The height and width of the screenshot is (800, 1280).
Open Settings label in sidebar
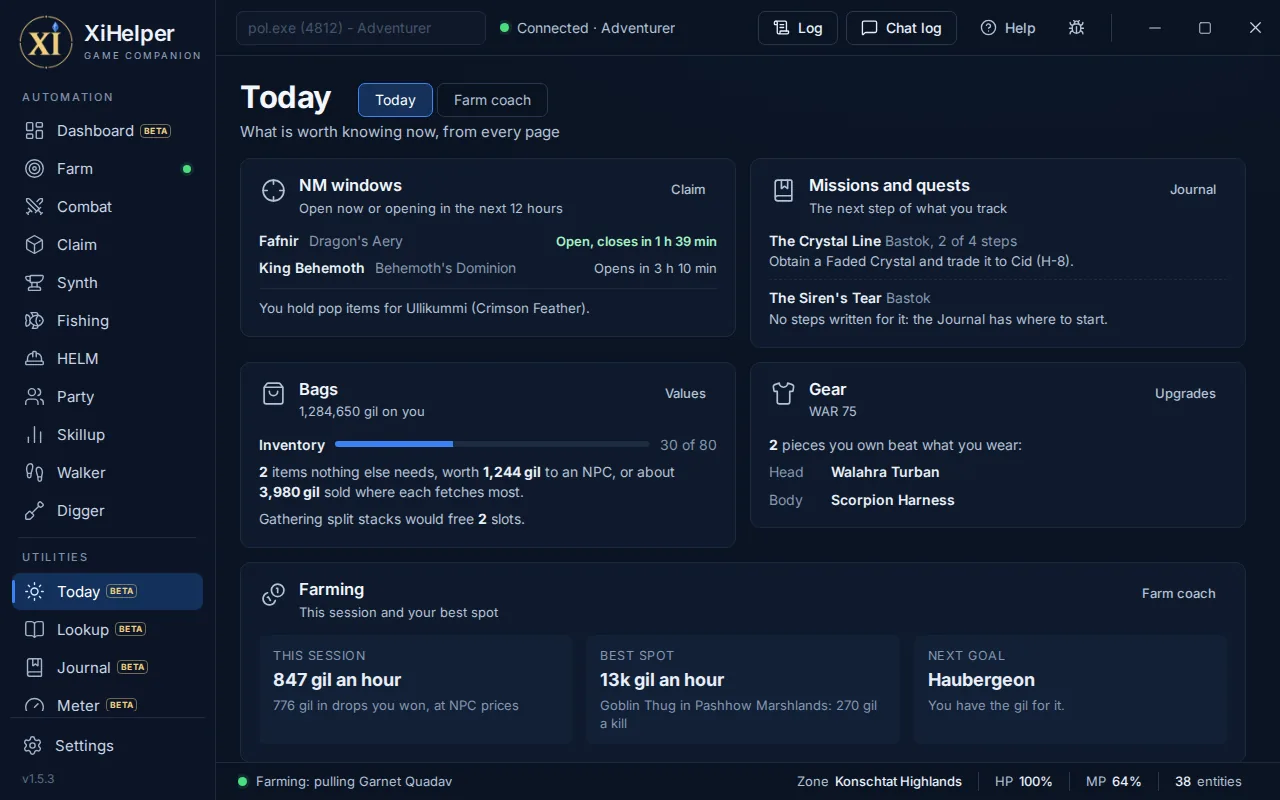click(x=84, y=746)
